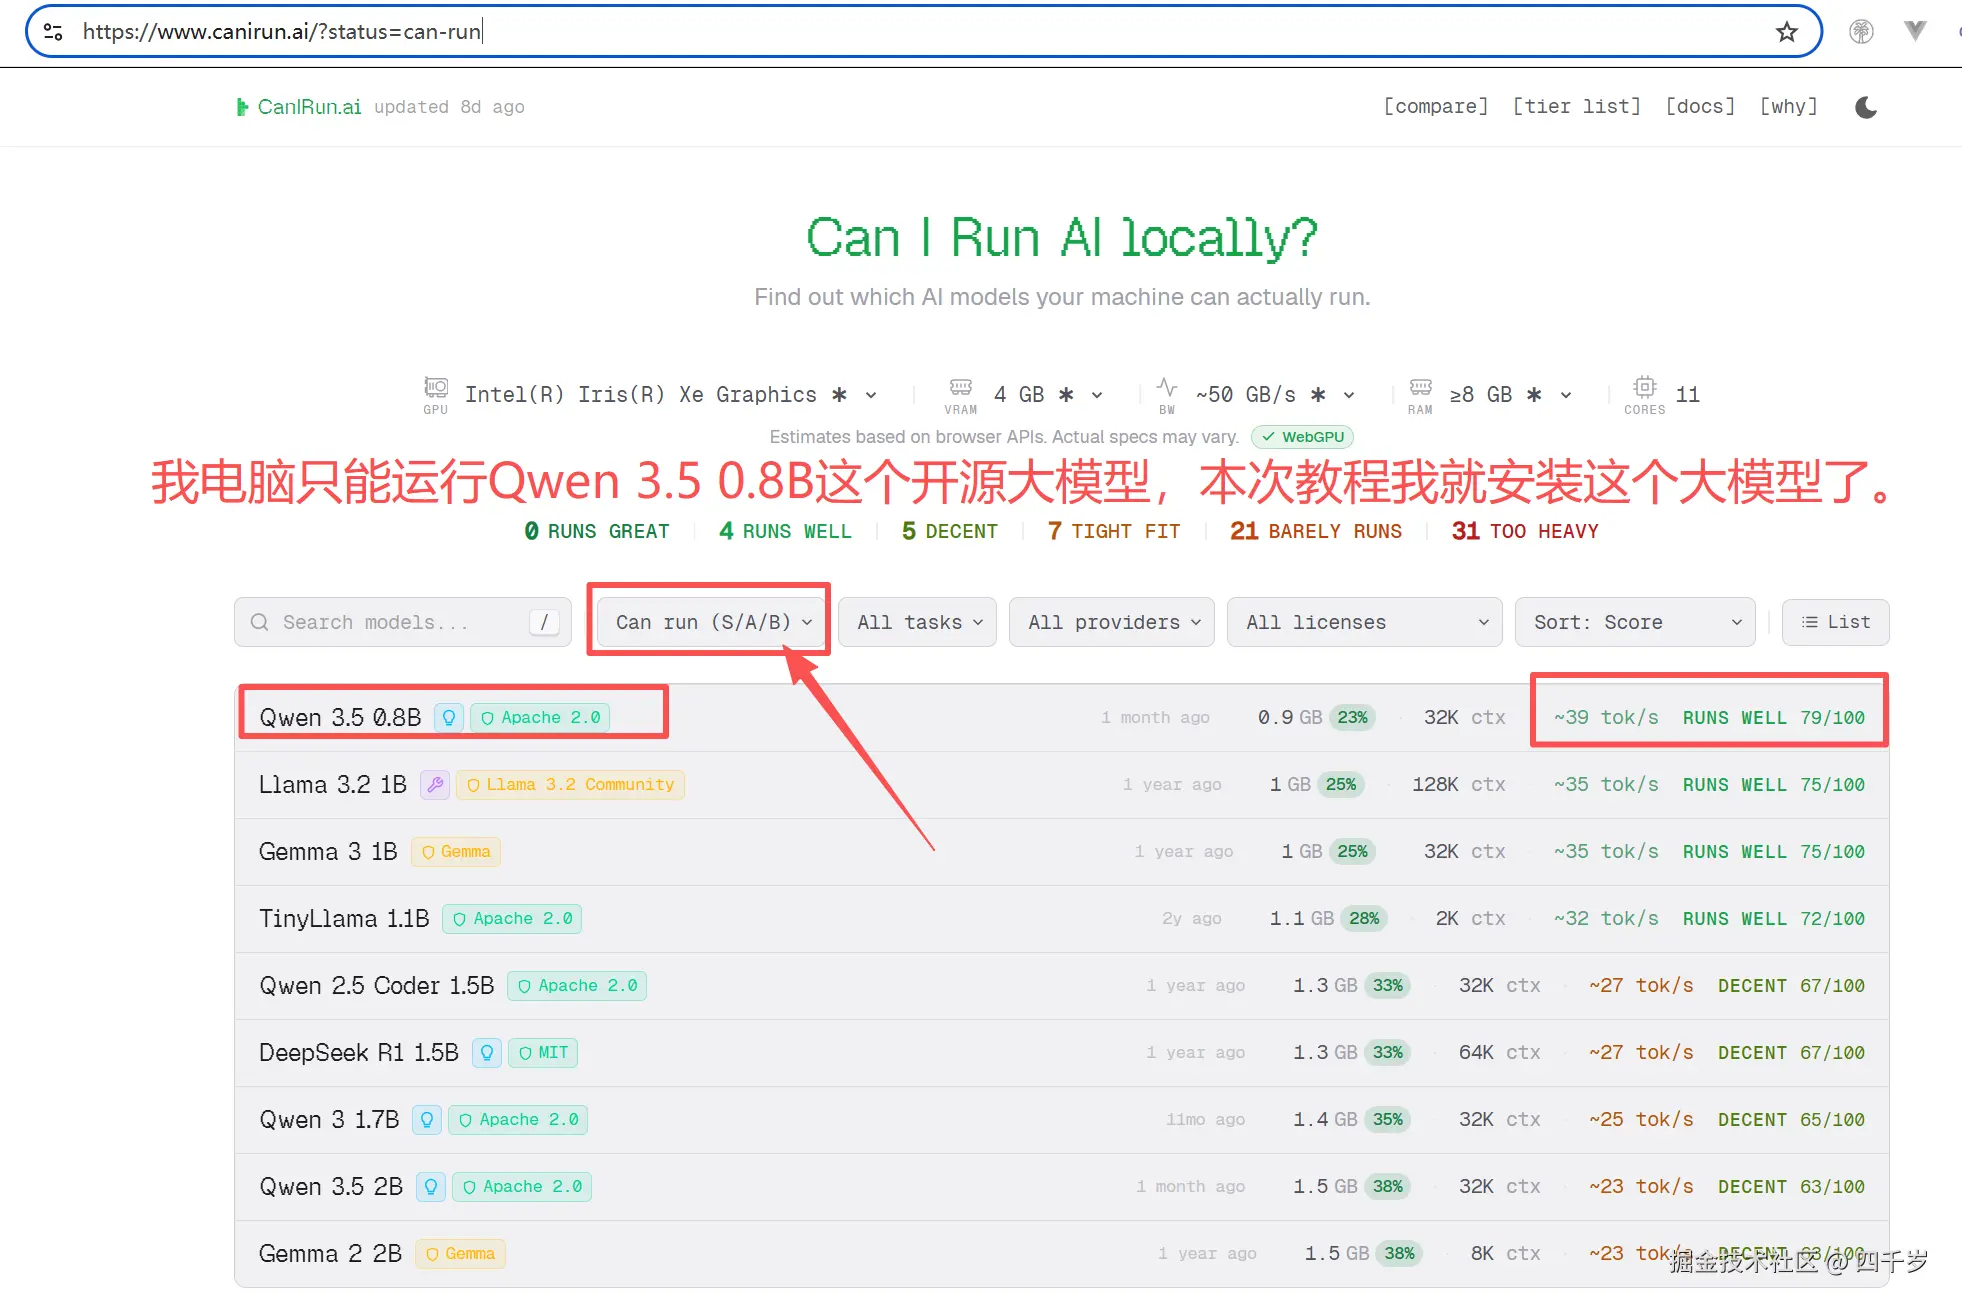Click the search magnifier icon

[x=260, y=622]
